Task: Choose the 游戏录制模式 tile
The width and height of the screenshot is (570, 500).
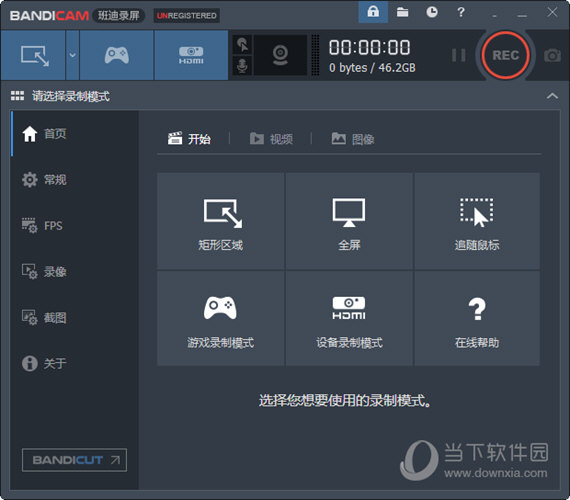Action: (221, 318)
